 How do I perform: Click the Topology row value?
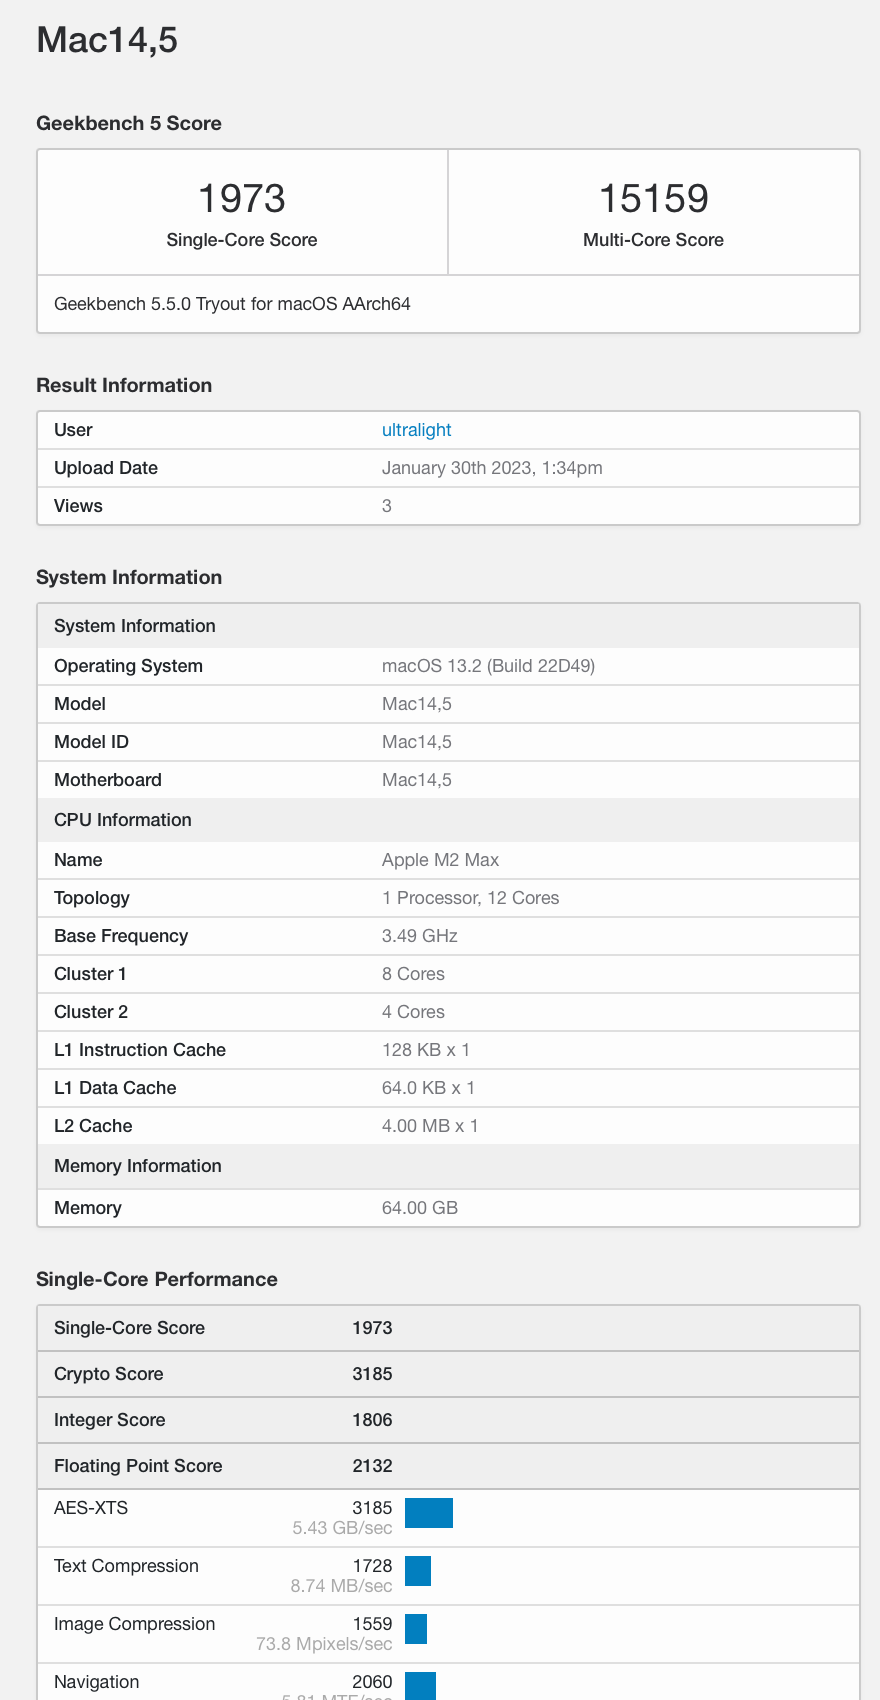pyautogui.click(x=470, y=898)
